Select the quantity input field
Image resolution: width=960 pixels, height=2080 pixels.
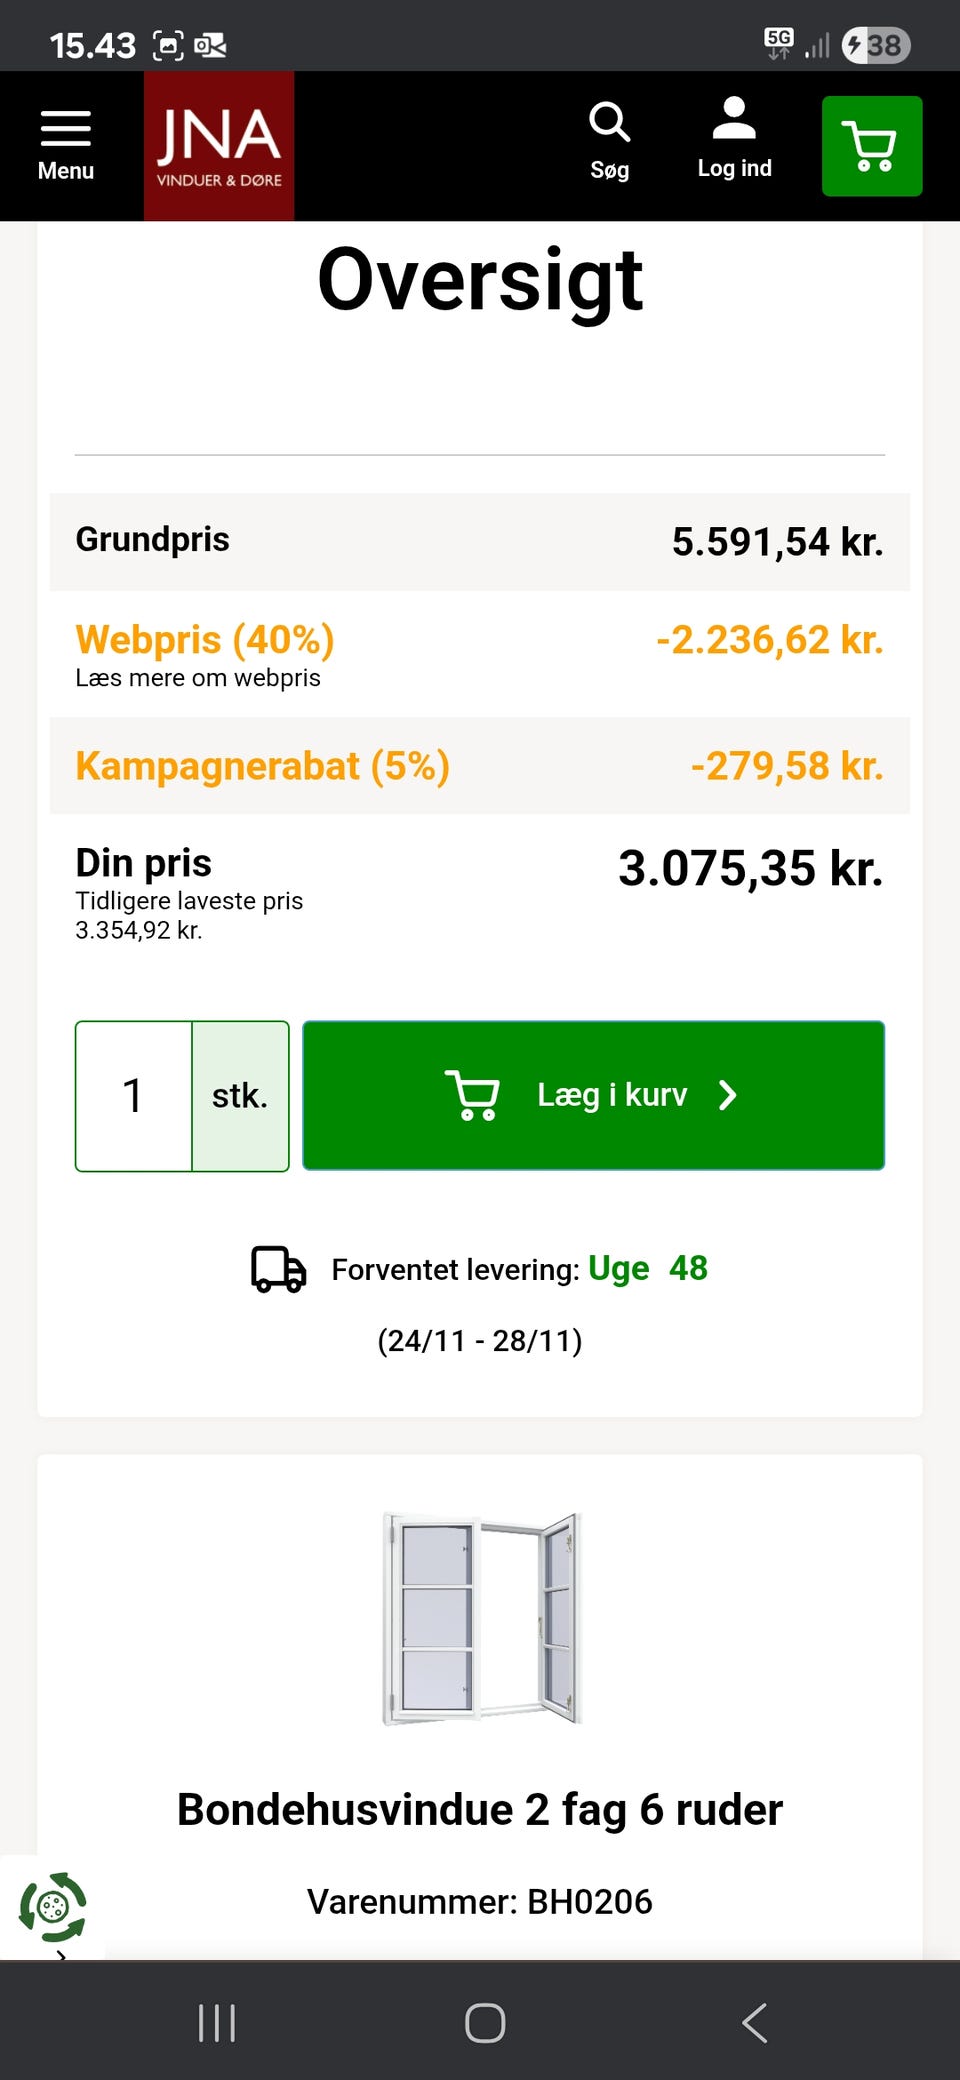133,1095
